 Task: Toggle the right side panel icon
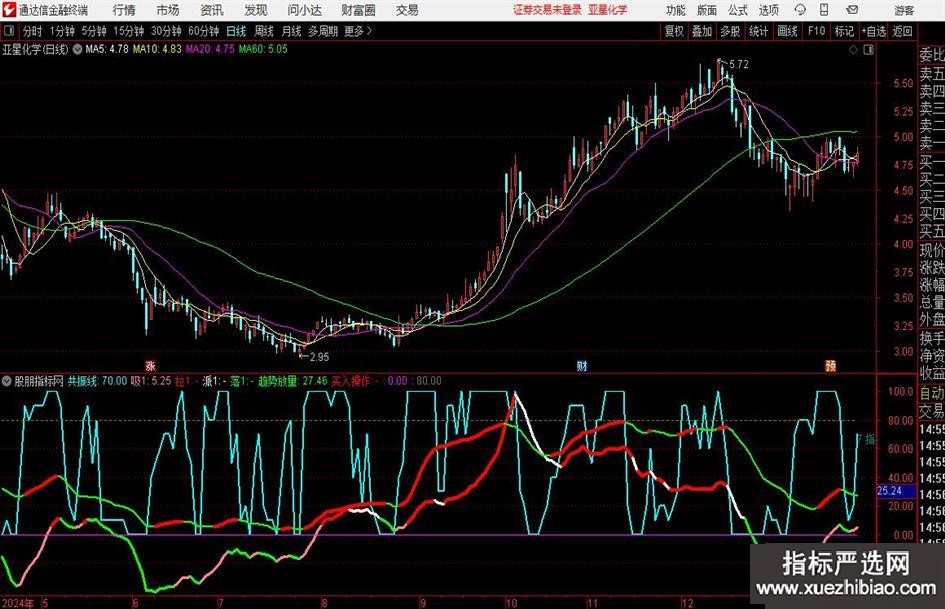point(868,50)
